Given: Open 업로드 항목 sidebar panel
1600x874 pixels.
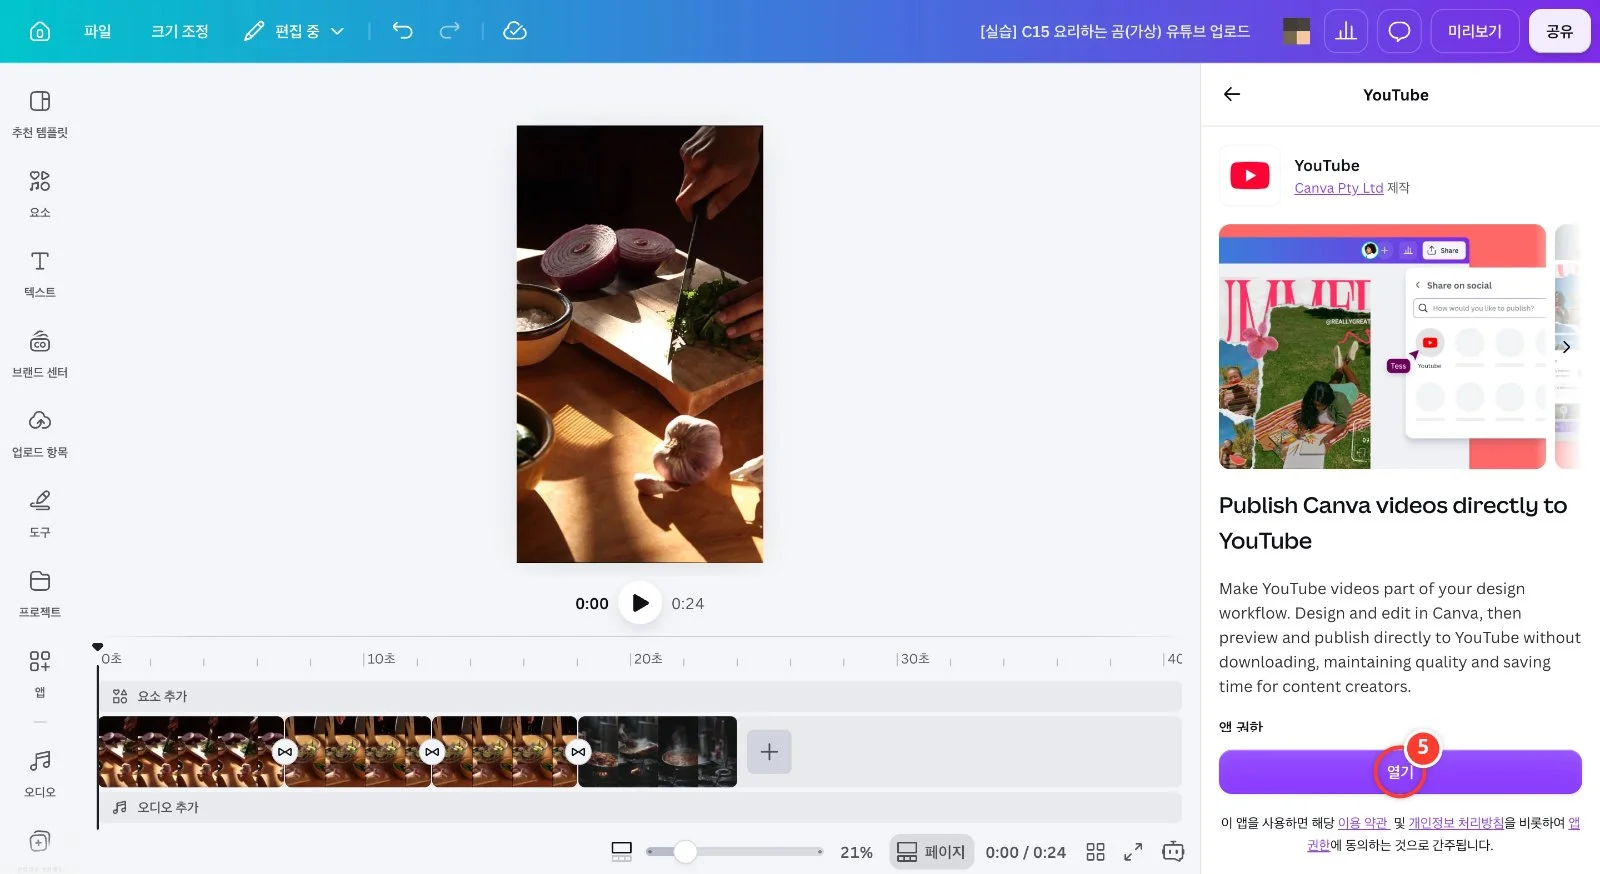Looking at the screenshot, I should point(40,434).
